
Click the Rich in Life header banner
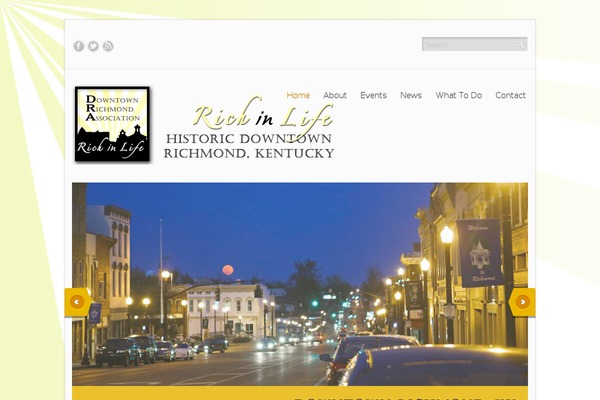[x=249, y=128]
